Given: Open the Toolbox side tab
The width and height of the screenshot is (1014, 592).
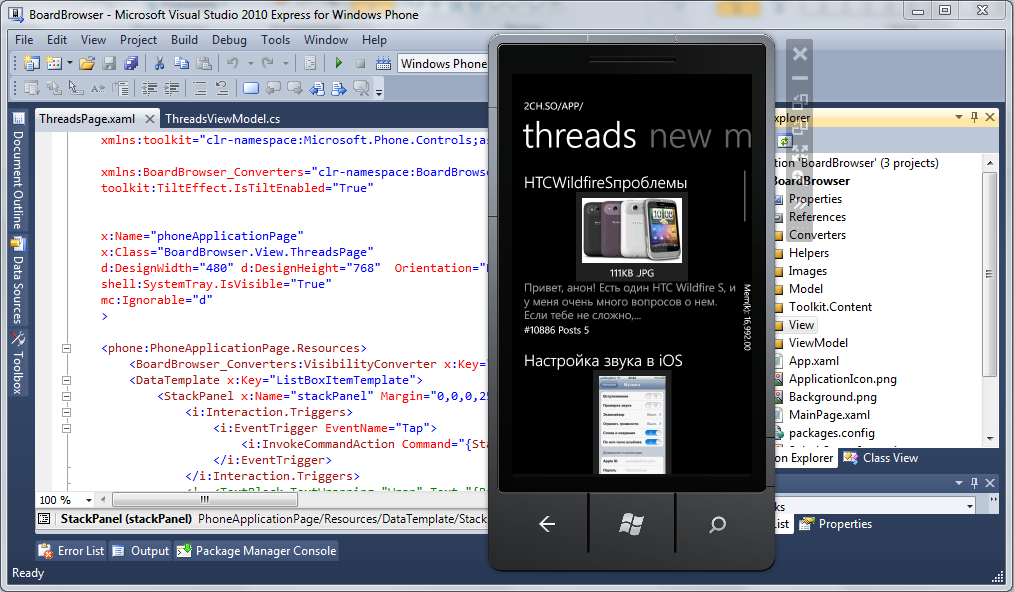Looking at the screenshot, I should pyautogui.click(x=18, y=363).
